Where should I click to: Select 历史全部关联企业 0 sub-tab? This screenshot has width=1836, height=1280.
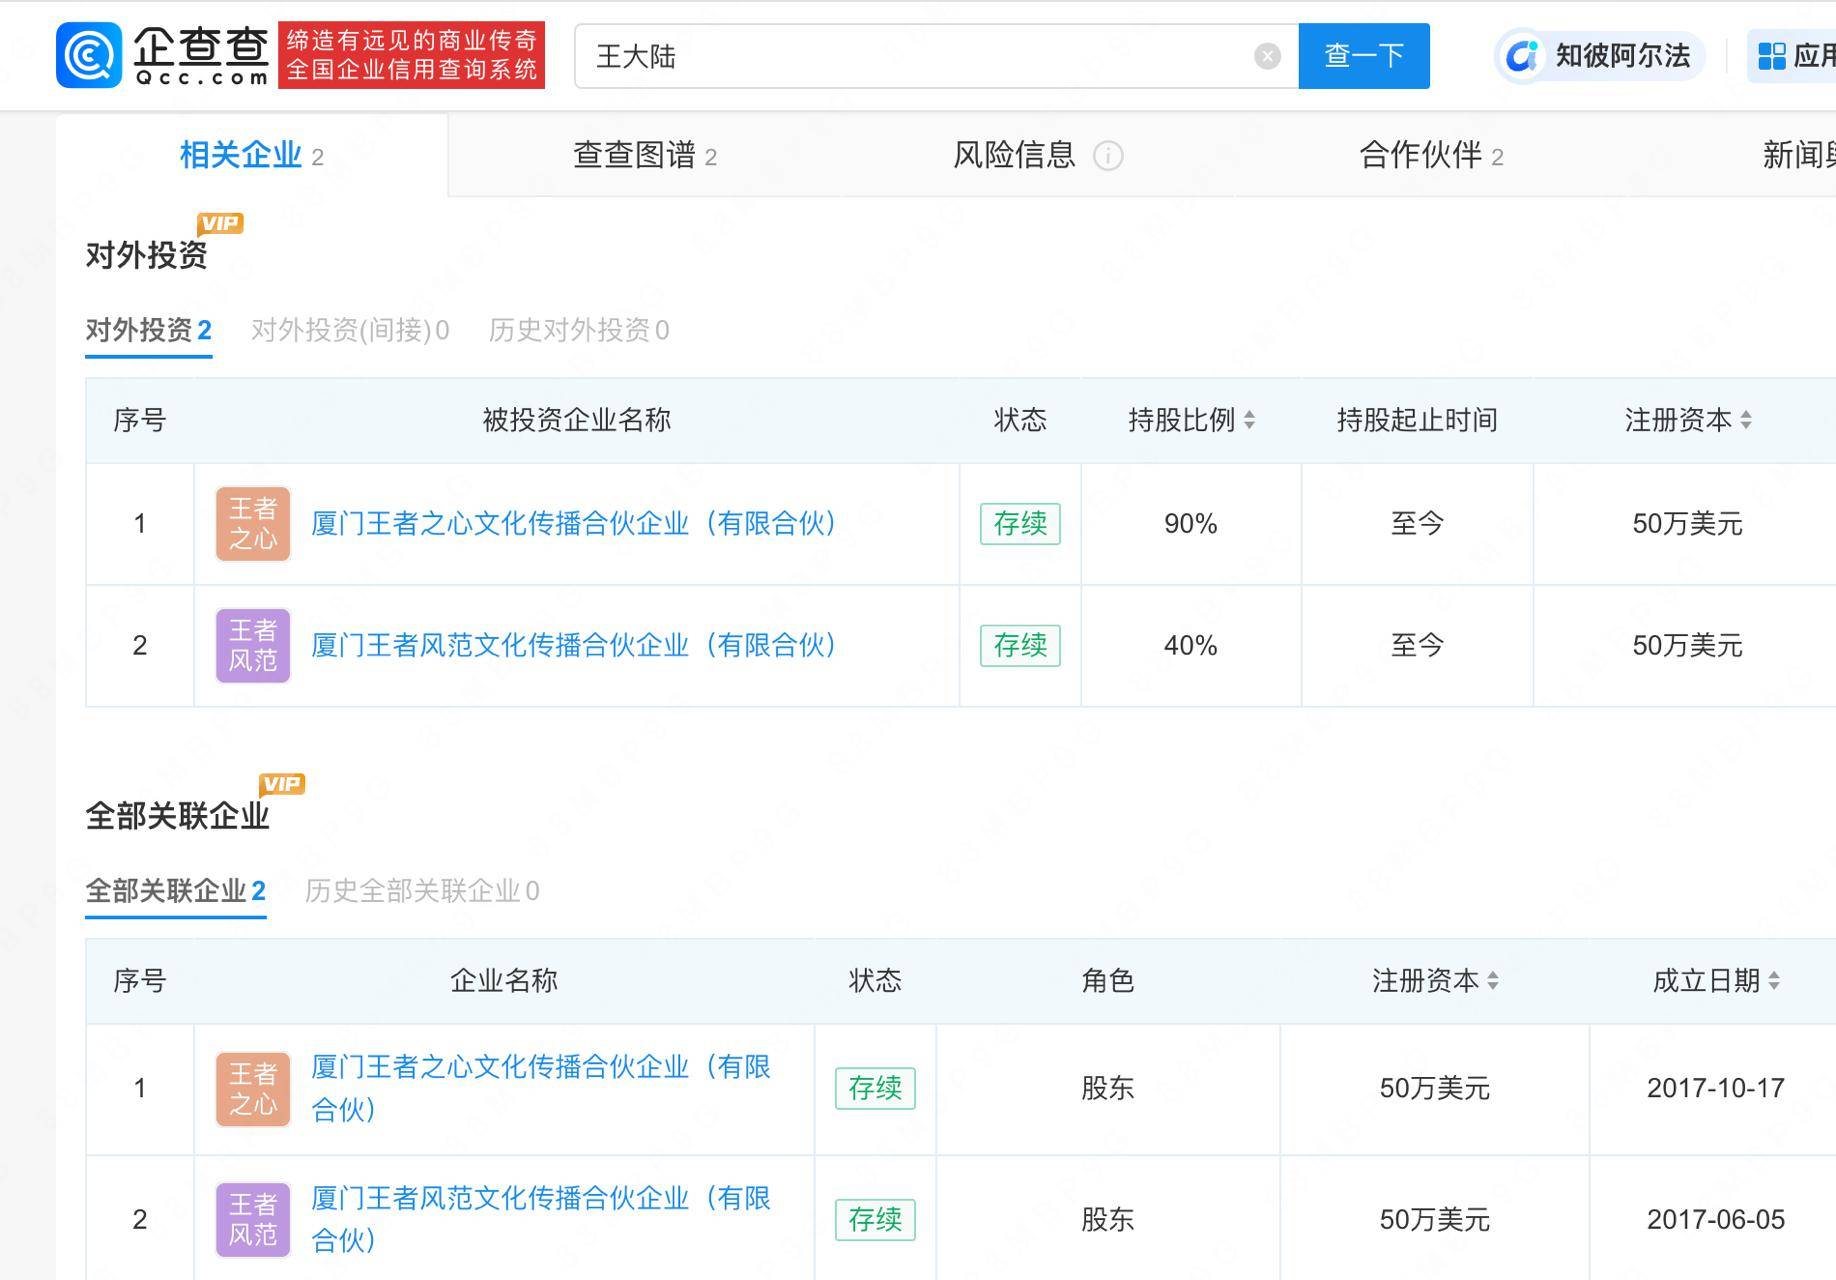coord(422,891)
